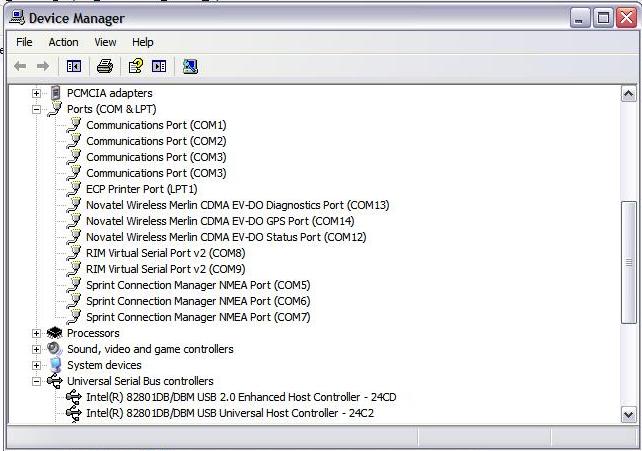The width and height of the screenshot is (642, 451).
Task: Select the Processors label
Action: (93, 333)
